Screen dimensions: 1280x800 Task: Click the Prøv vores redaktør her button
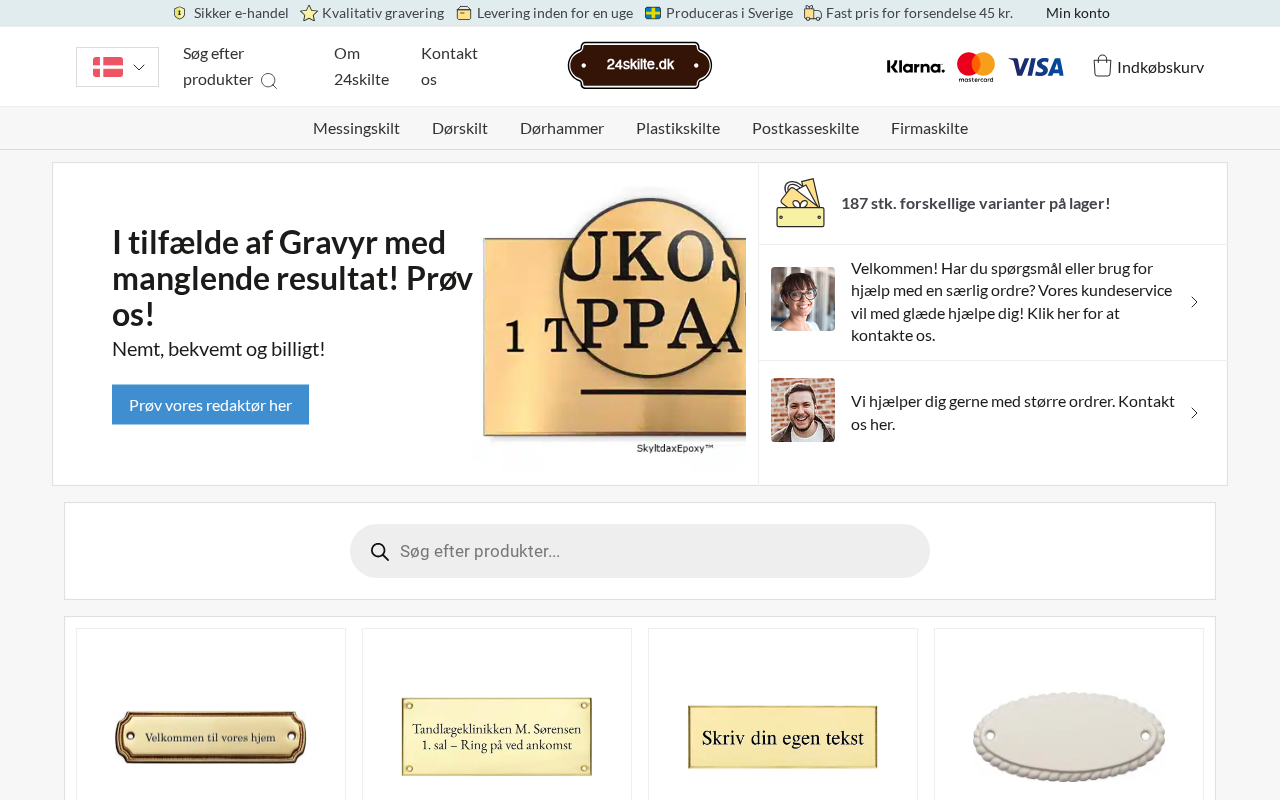210,405
